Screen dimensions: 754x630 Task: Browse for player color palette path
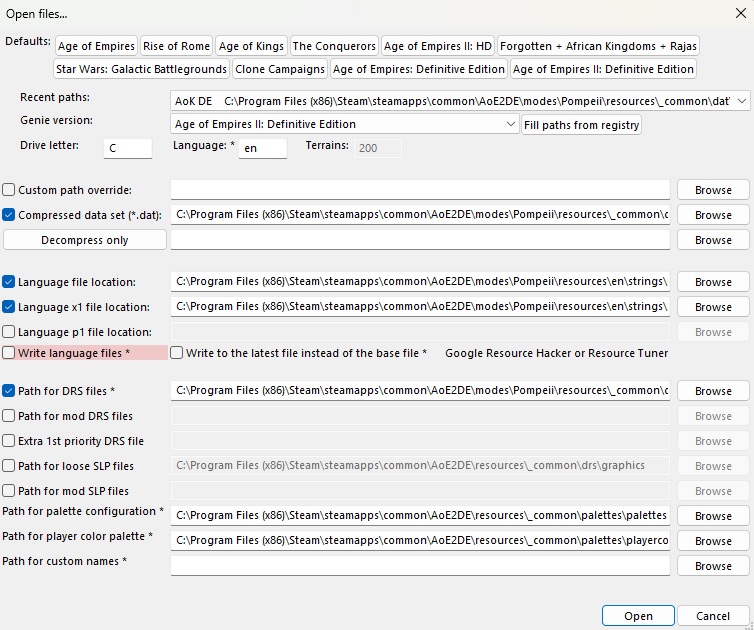tap(713, 541)
